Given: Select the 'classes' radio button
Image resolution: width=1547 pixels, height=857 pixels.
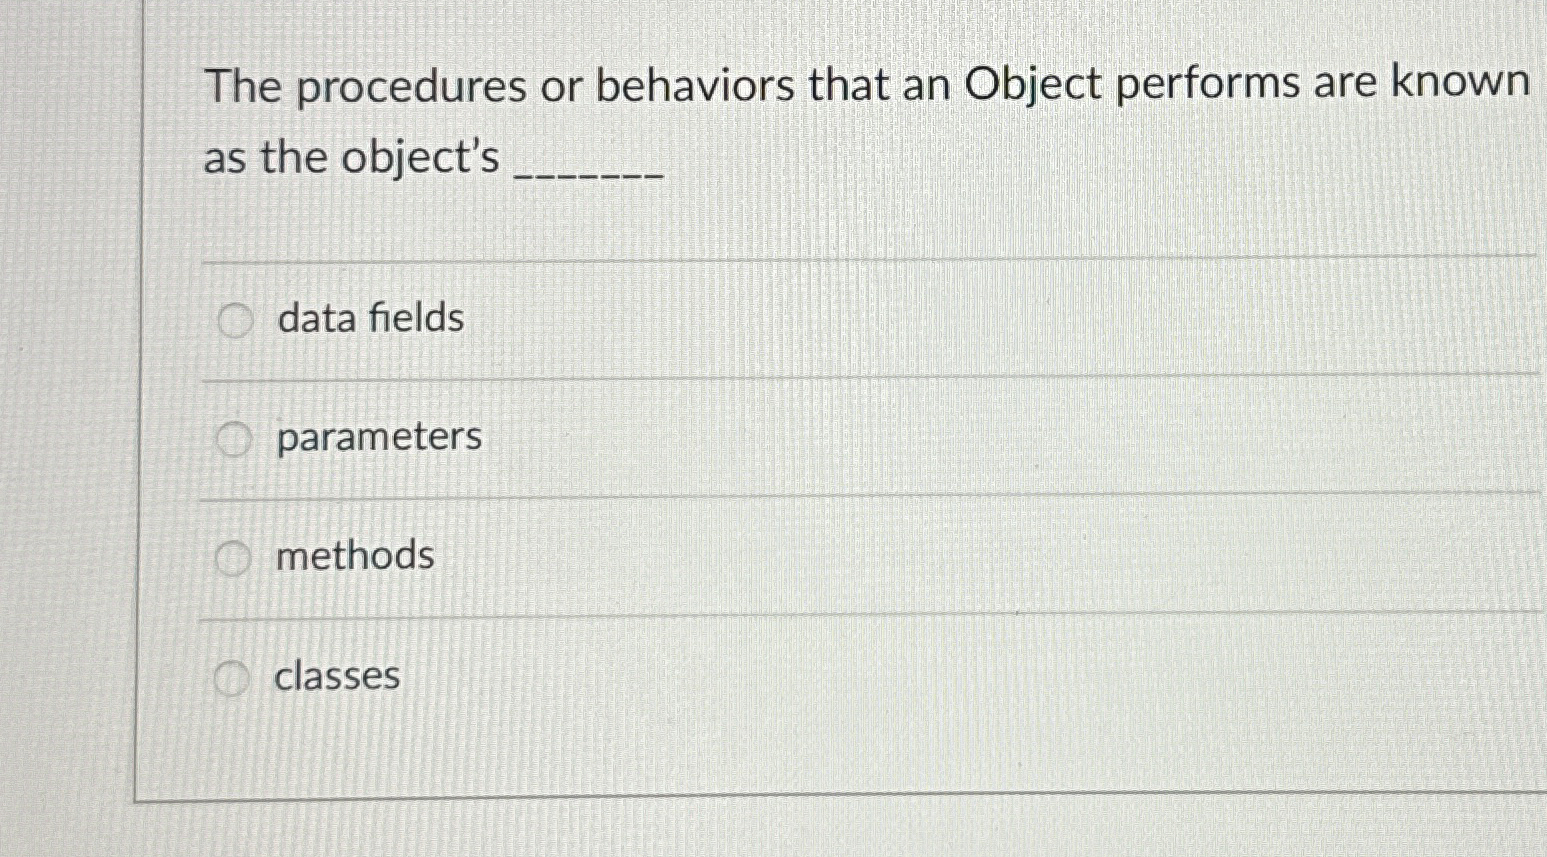Looking at the screenshot, I should pos(233,679).
